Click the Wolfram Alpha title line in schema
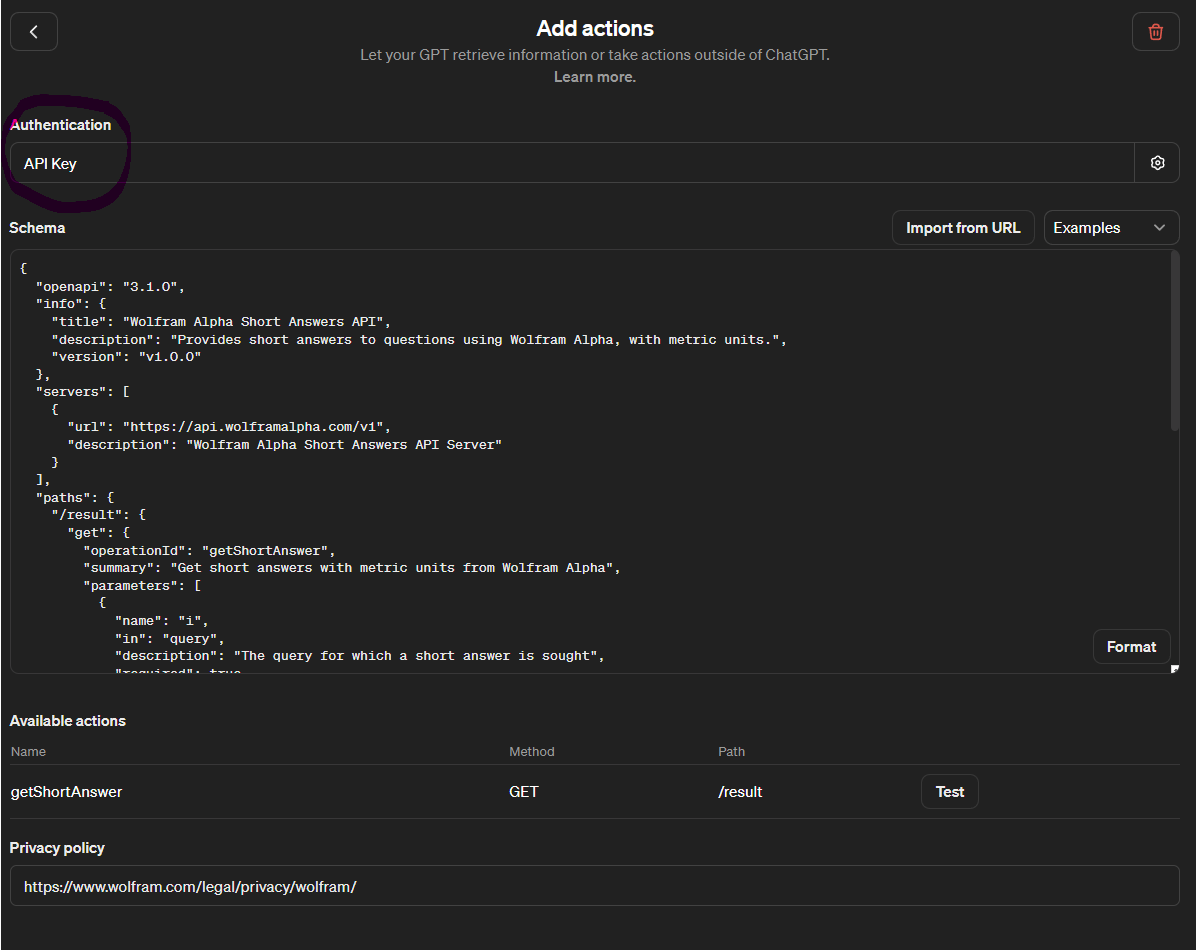 (221, 322)
